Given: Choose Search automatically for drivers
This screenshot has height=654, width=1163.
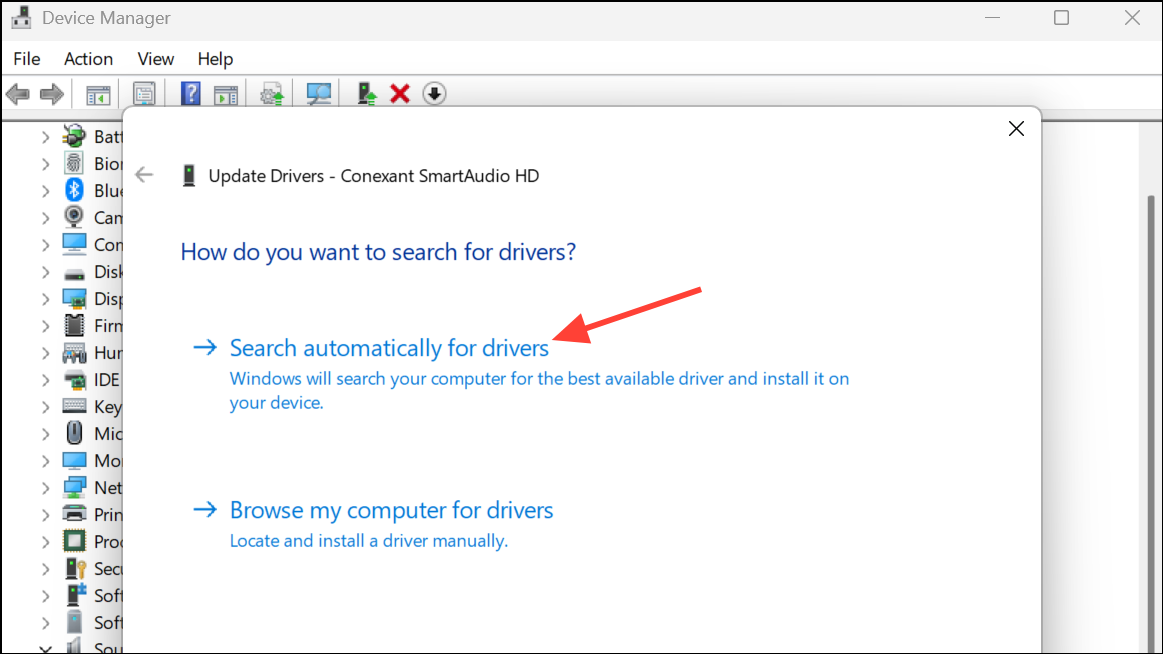Looking at the screenshot, I should tap(389, 348).
